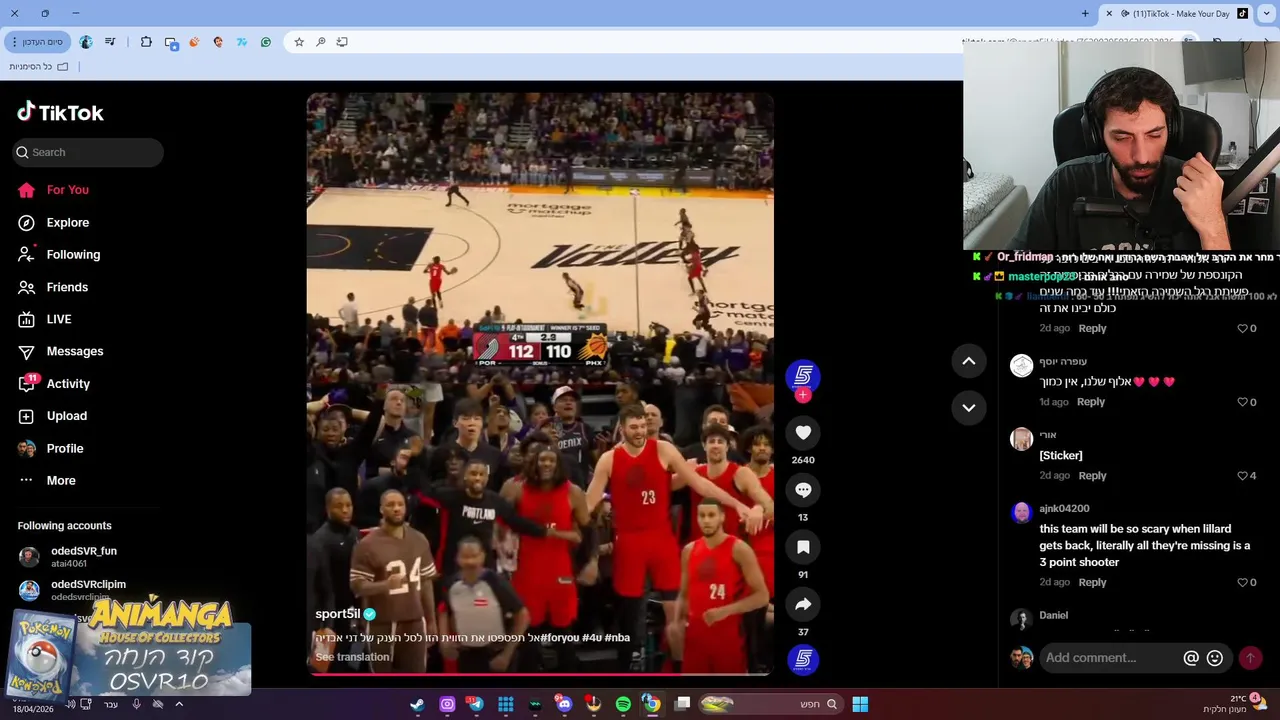Open ajnk04200's profile name
Screen dimensions: 1280x720
(1064, 509)
